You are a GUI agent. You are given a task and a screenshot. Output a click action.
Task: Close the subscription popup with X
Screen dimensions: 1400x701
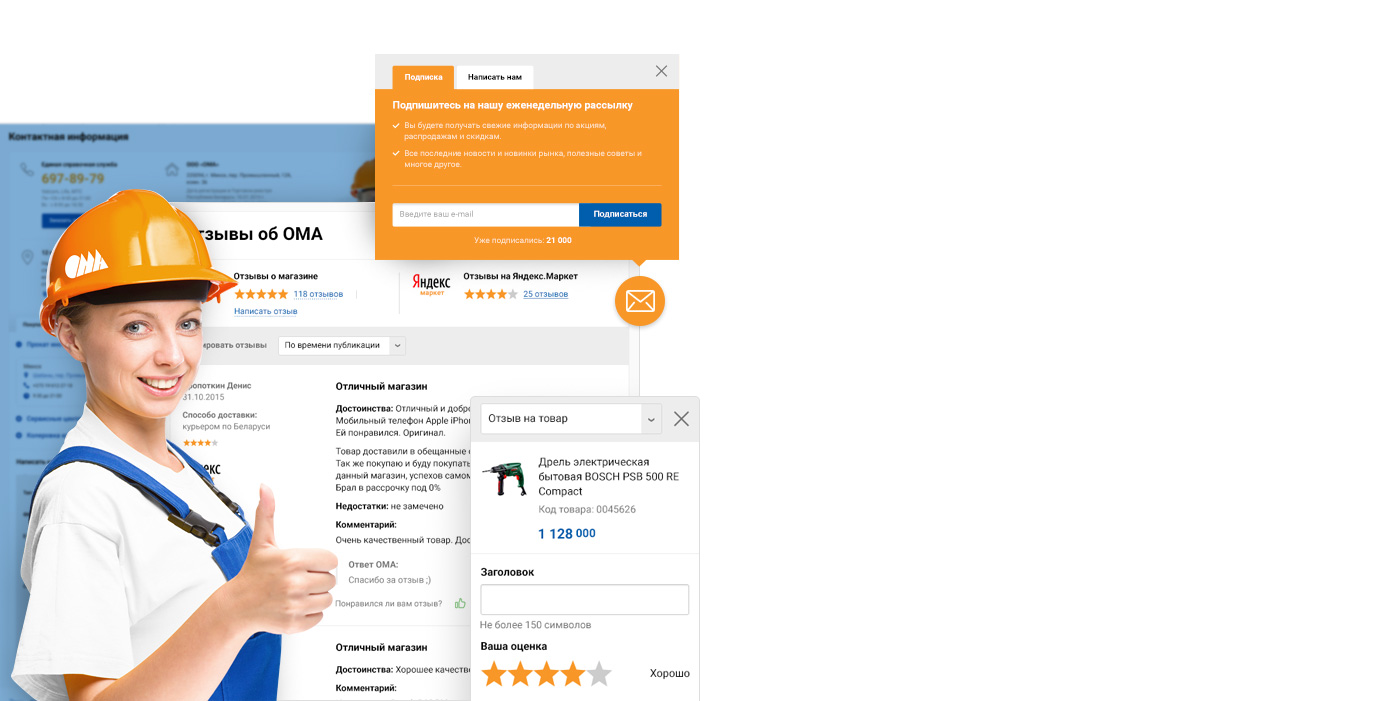click(x=661, y=71)
